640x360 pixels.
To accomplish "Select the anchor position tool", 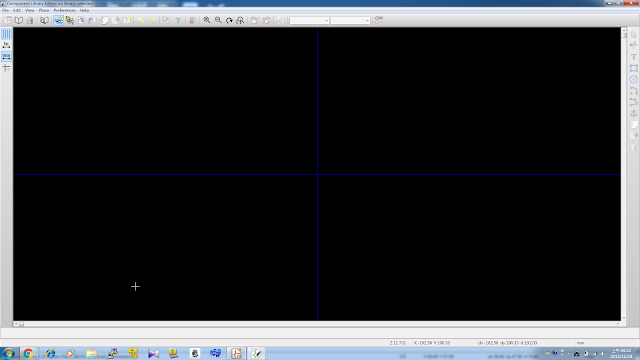I will click(x=633, y=113).
